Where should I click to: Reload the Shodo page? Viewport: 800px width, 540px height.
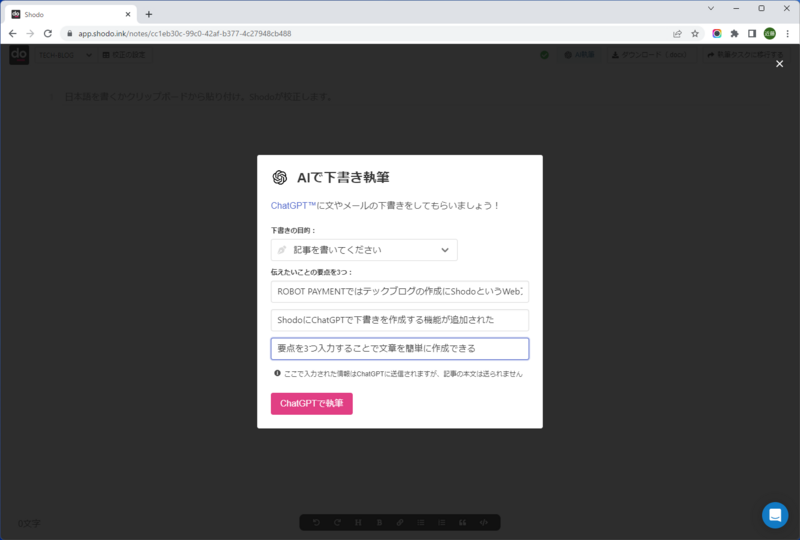tap(48, 34)
